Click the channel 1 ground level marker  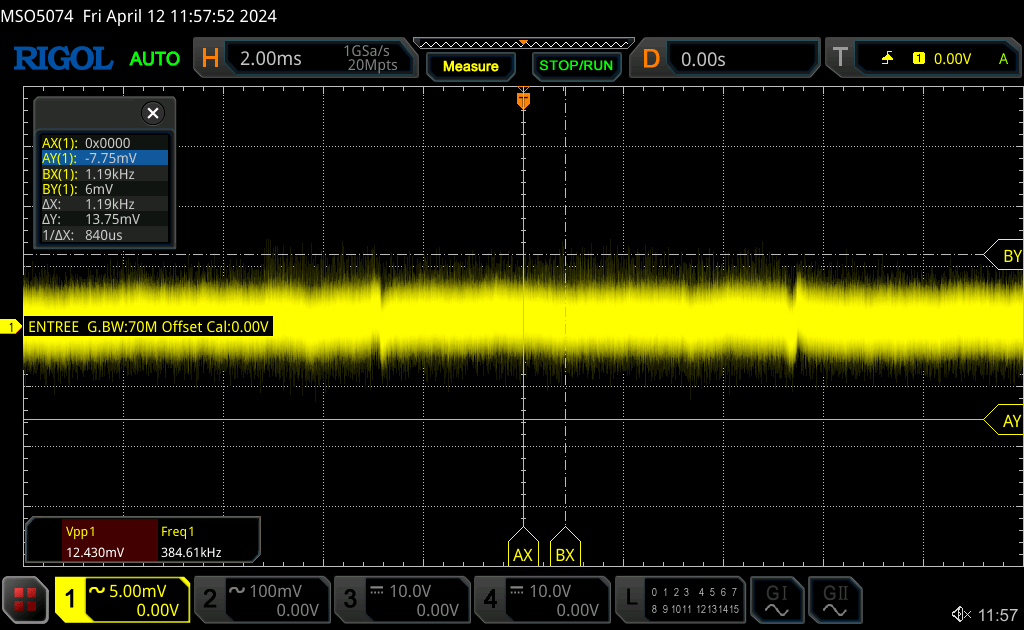click(x=10, y=326)
